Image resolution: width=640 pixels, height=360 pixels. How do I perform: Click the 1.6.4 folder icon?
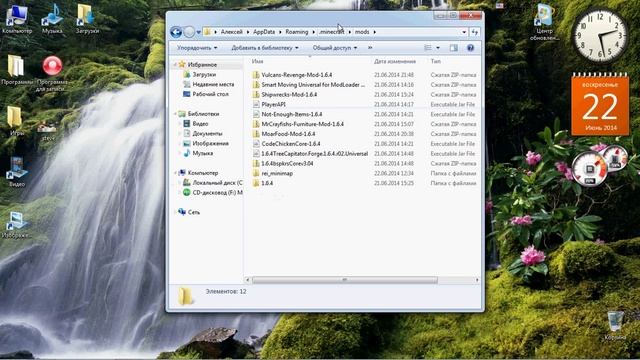(x=256, y=183)
